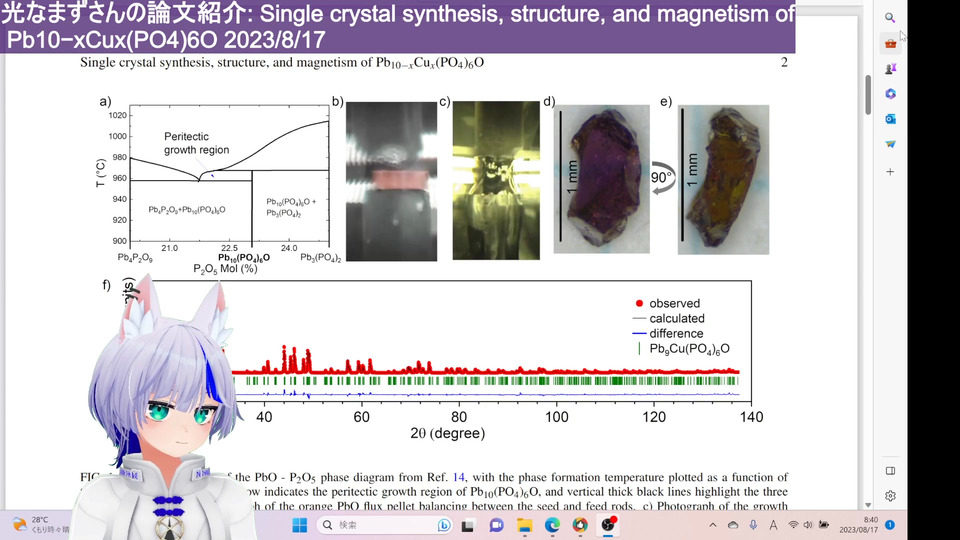Image resolution: width=960 pixels, height=540 pixels.
Task: Add a new sidebar app with plus icon
Action: click(890, 172)
